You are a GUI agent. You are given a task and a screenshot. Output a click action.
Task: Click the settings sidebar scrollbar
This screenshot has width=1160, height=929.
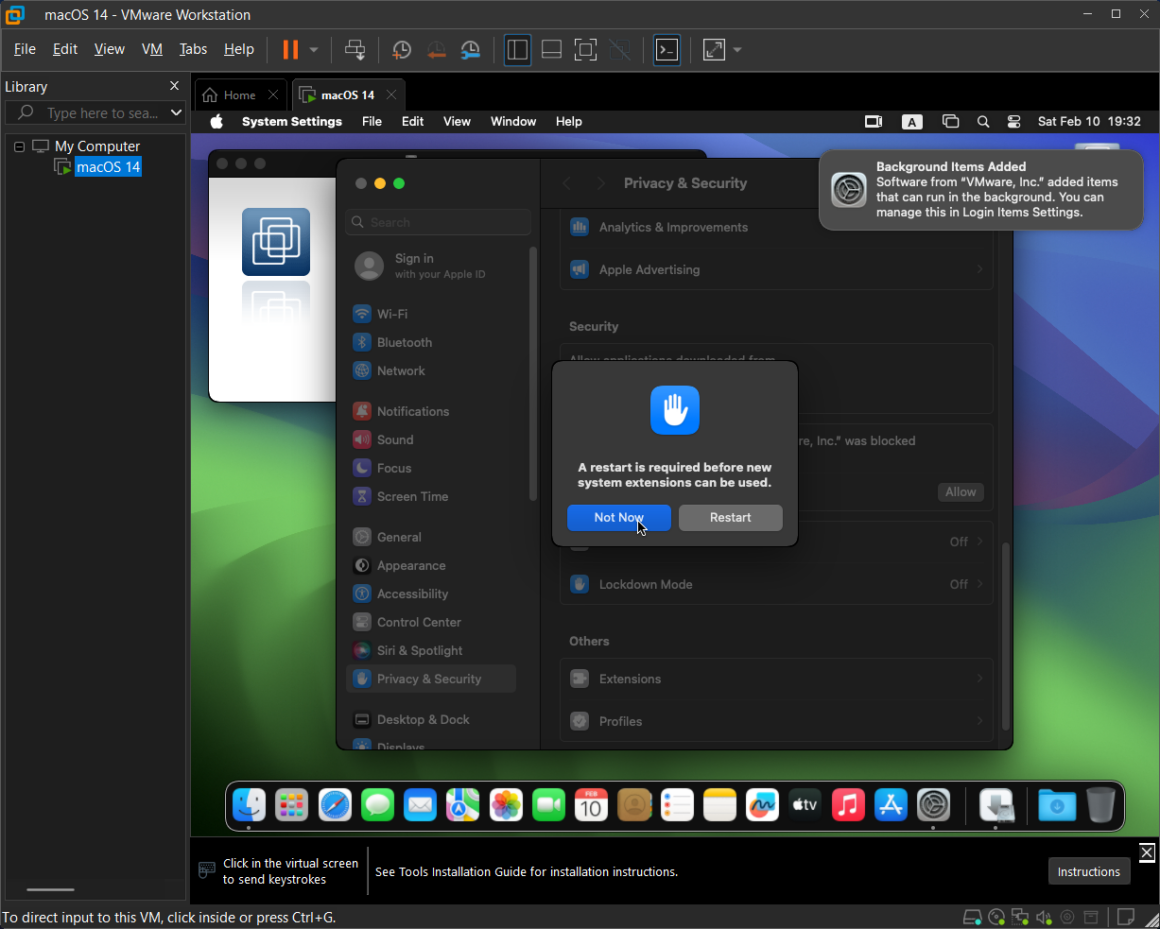[x=533, y=374]
